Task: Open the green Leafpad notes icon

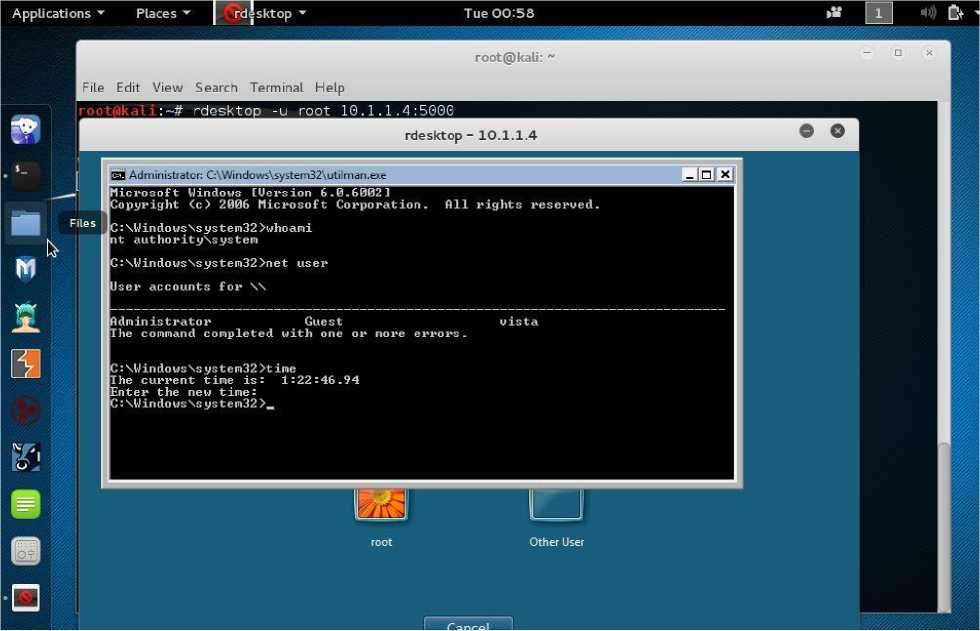Action: point(26,504)
